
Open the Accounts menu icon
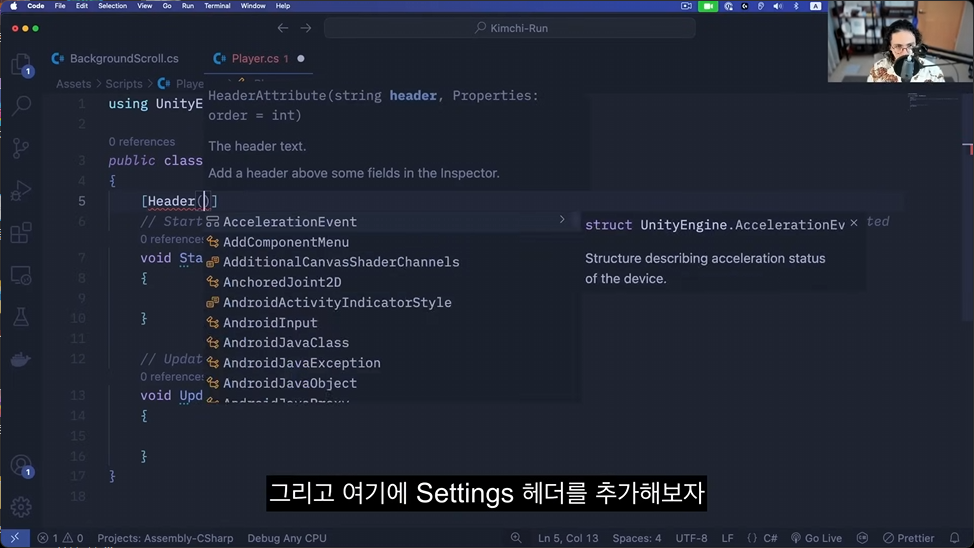(x=21, y=466)
